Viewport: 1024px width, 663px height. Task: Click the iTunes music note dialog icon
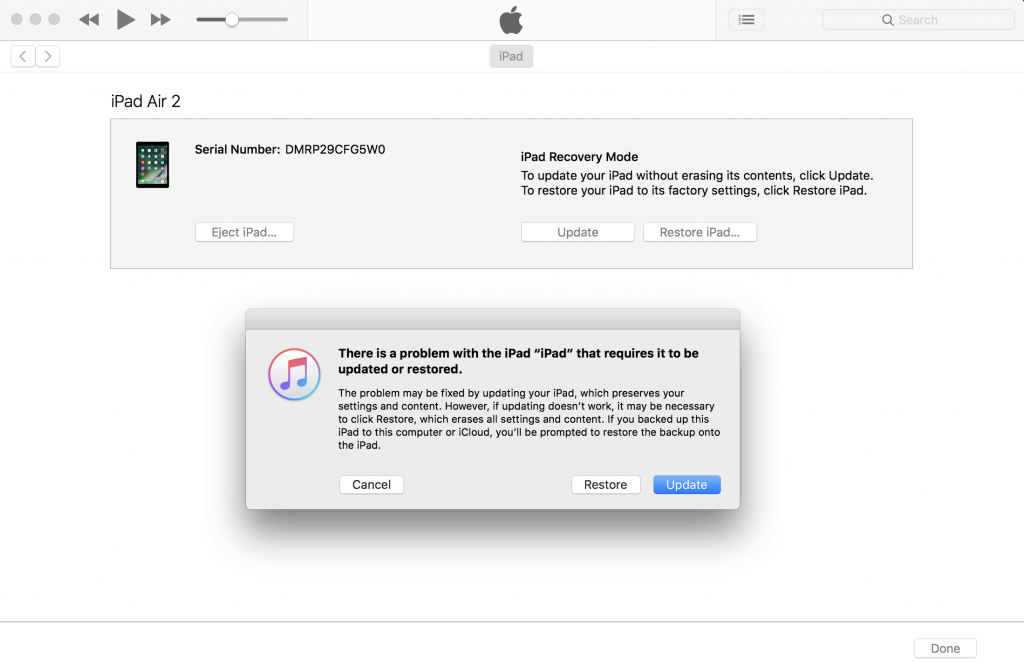click(x=295, y=374)
